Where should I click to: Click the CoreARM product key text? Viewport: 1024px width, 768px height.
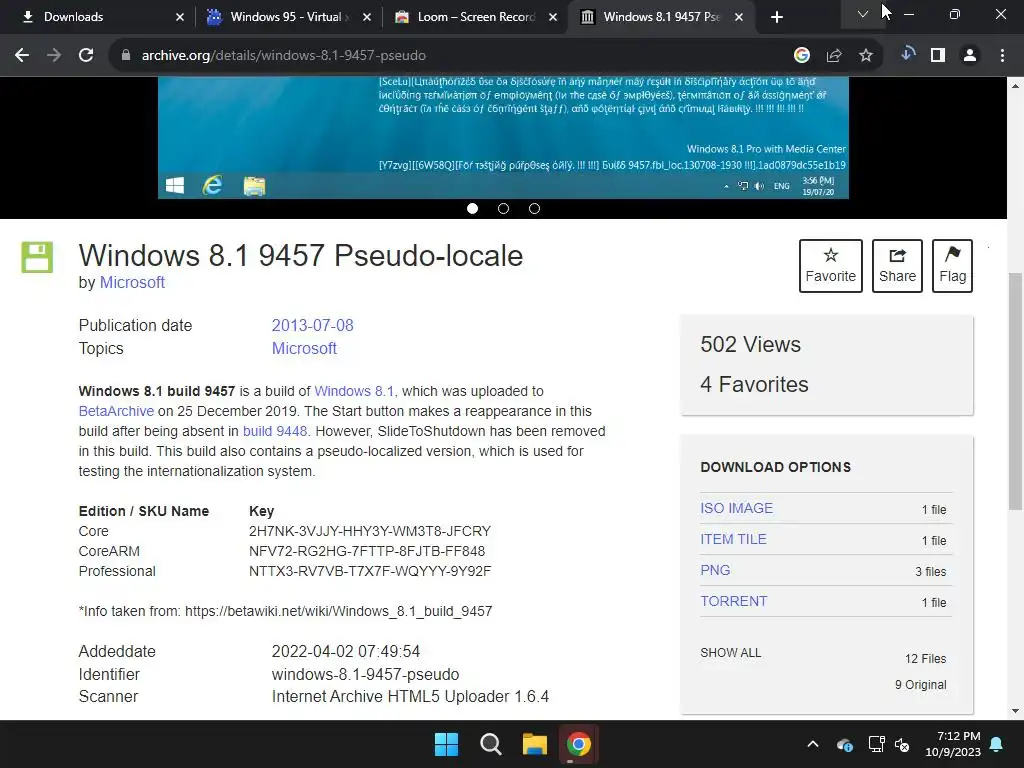point(367,551)
